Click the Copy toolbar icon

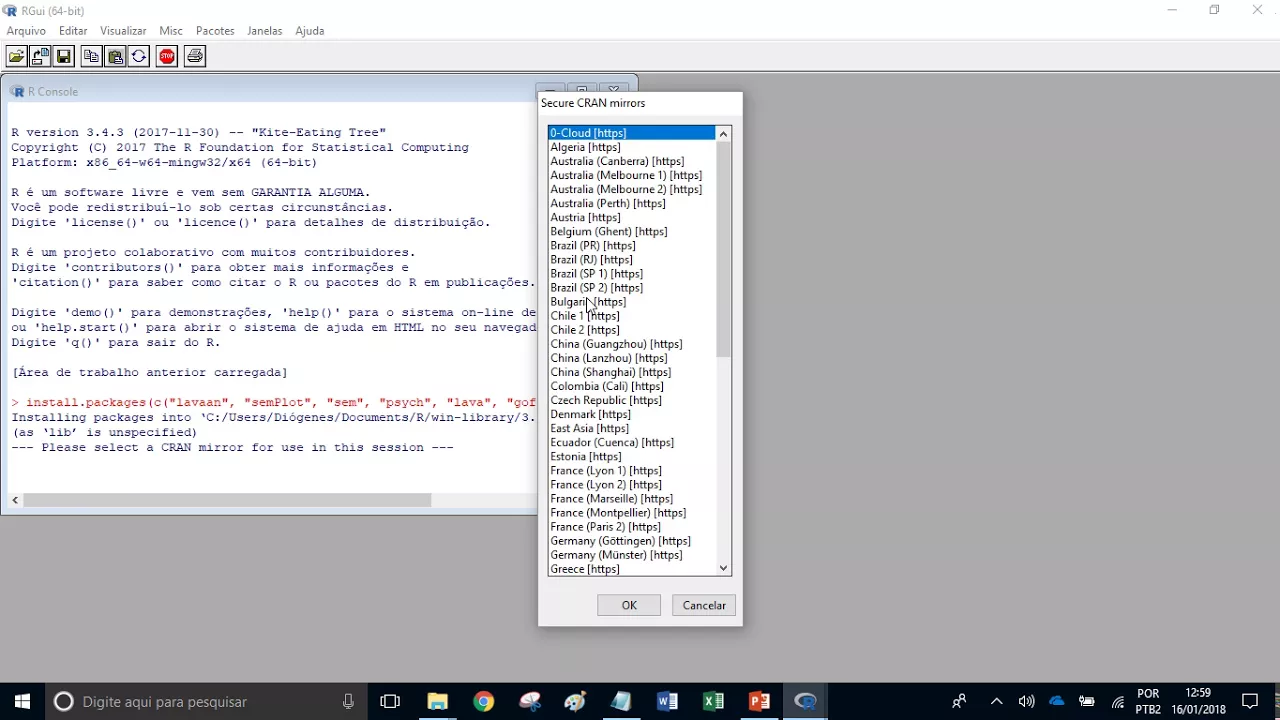point(91,57)
